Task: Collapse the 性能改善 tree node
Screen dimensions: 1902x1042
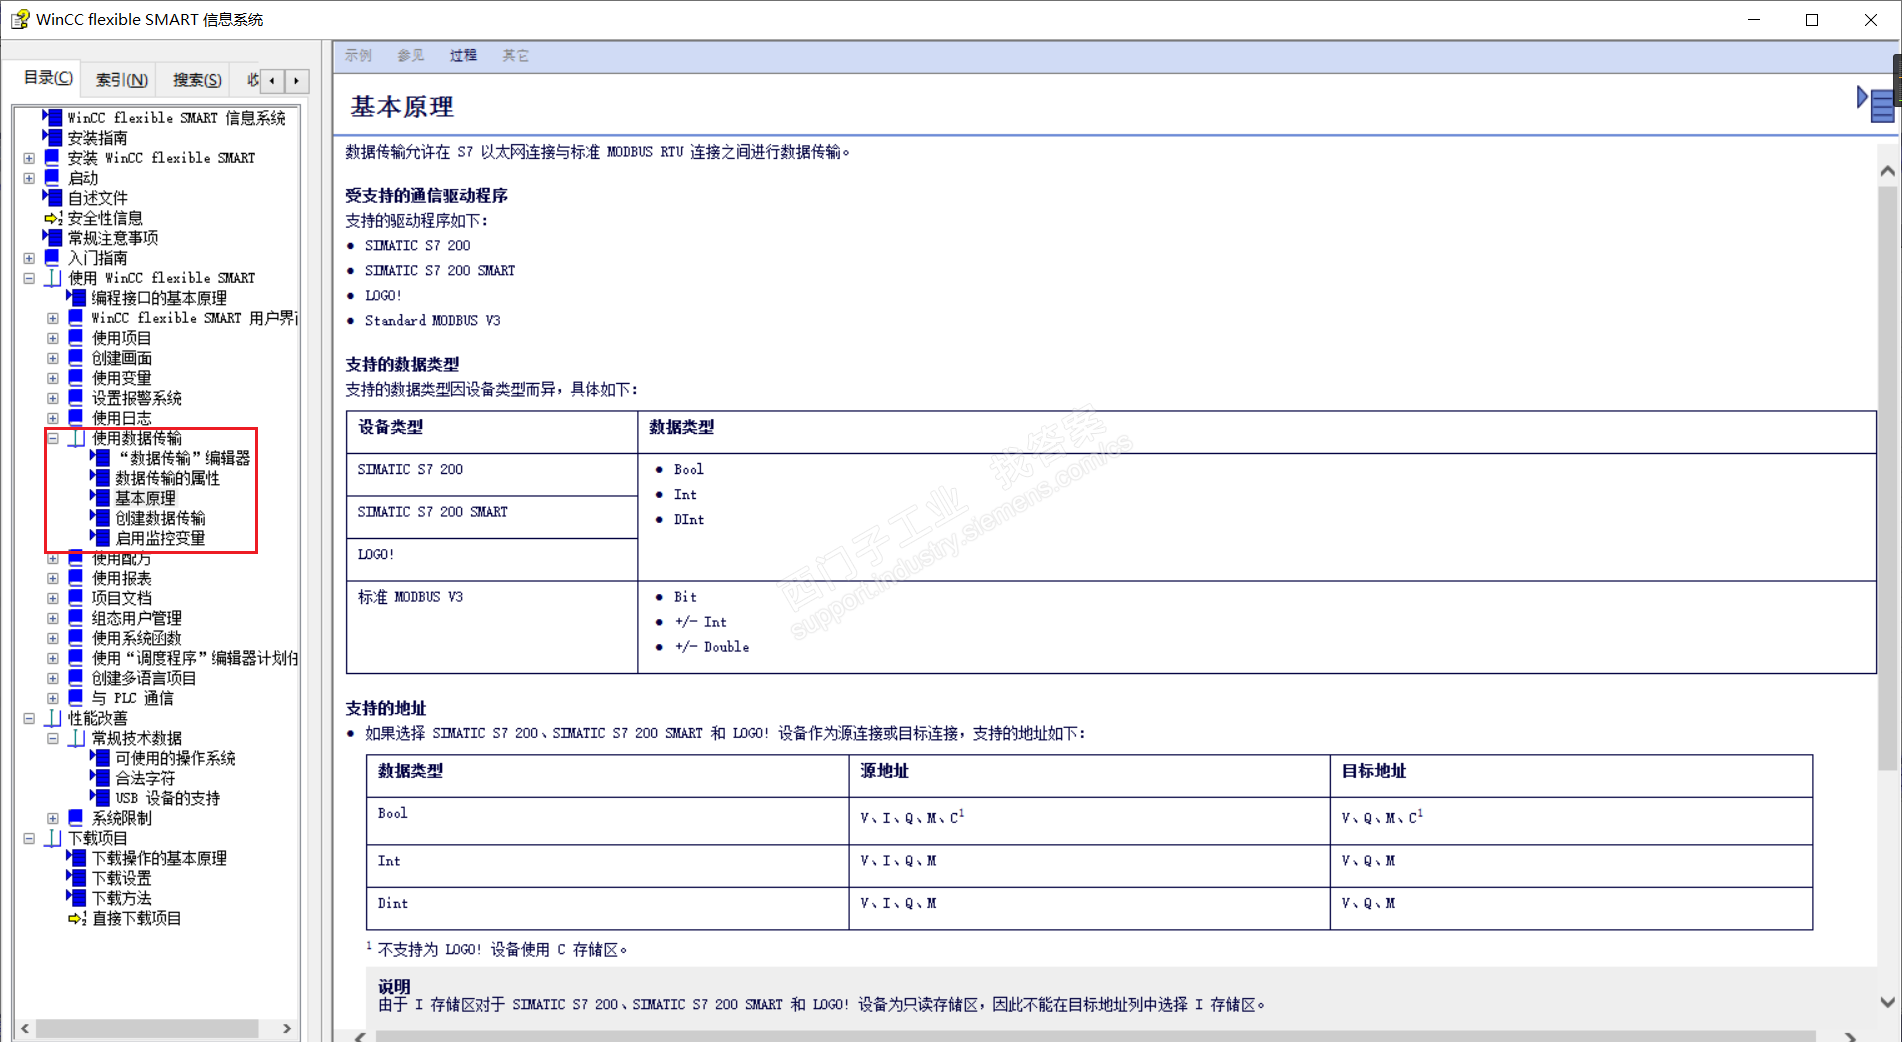Action: tap(29, 718)
